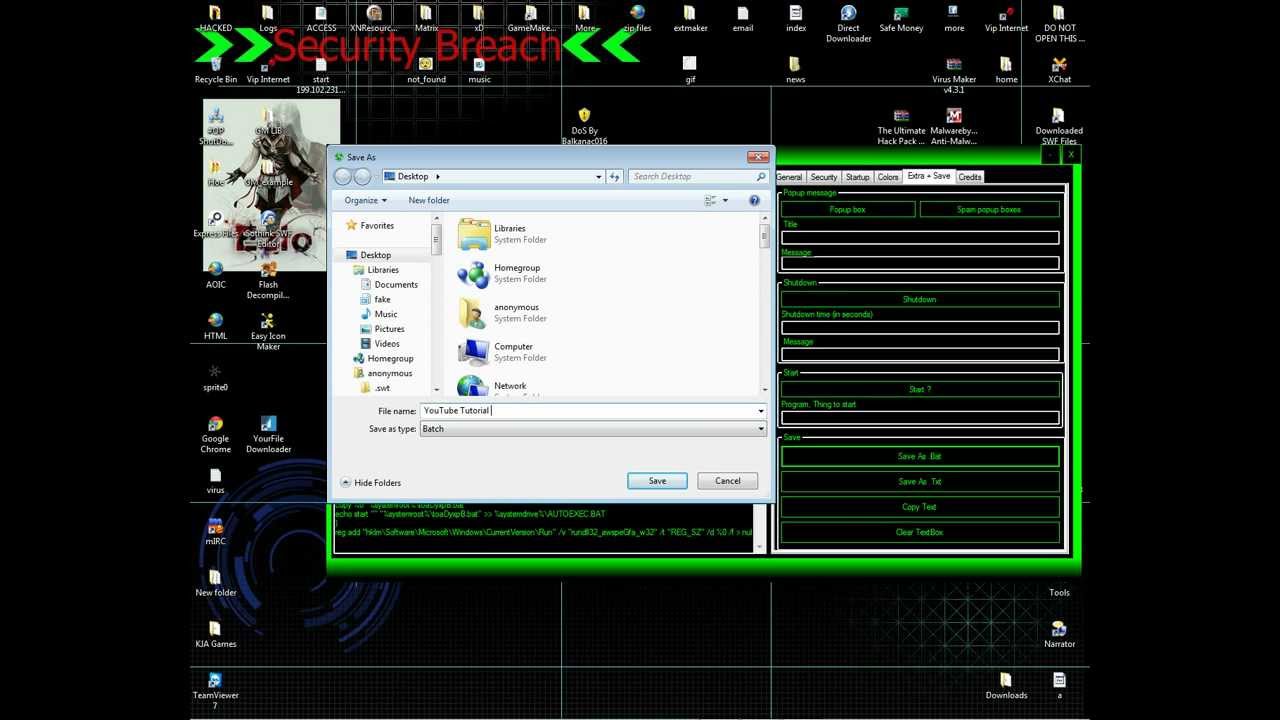Viewport: 1280px width, 720px height.
Task: Open DoS By Balkanac016 icon
Action: coord(584,126)
